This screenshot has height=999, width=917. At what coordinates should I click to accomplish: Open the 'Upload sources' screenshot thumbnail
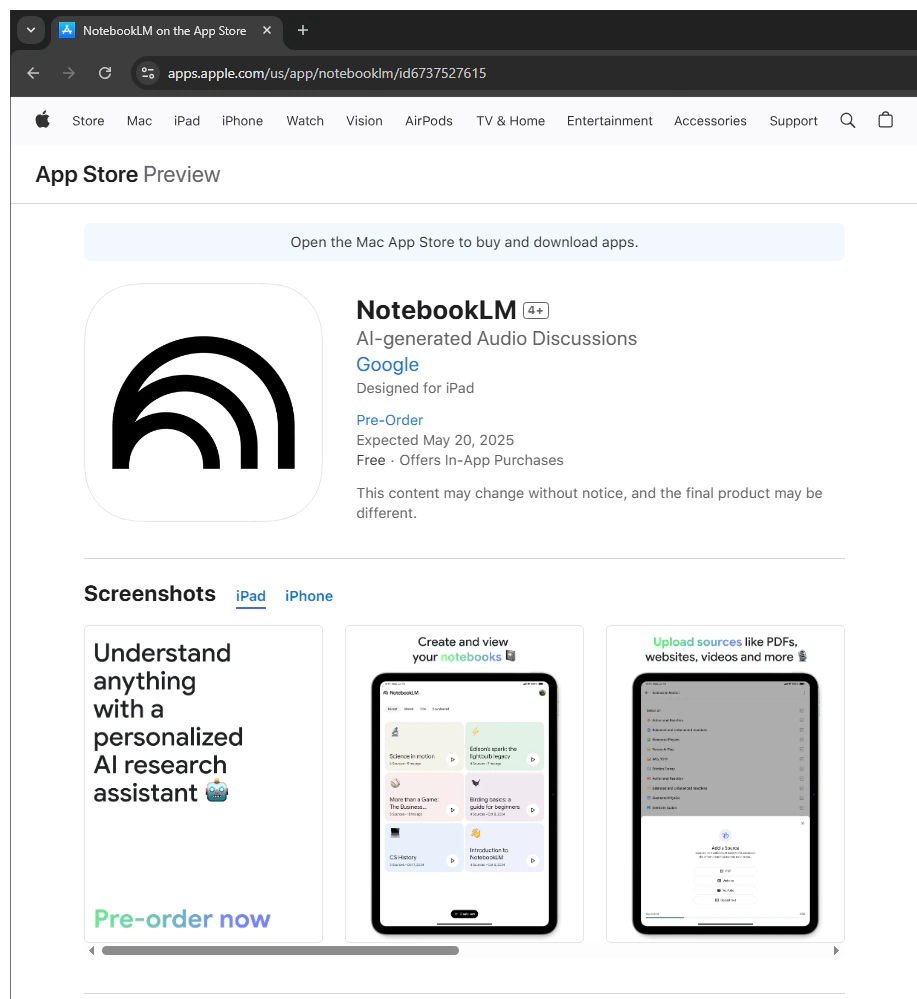tap(725, 784)
